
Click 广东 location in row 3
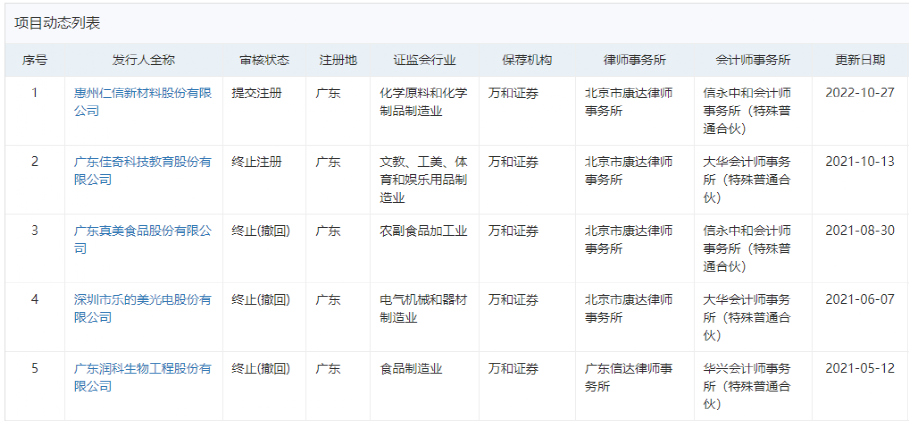[328, 231]
